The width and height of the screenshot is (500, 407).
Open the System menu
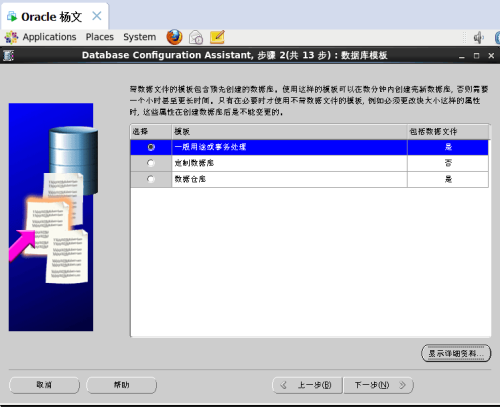point(140,37)
